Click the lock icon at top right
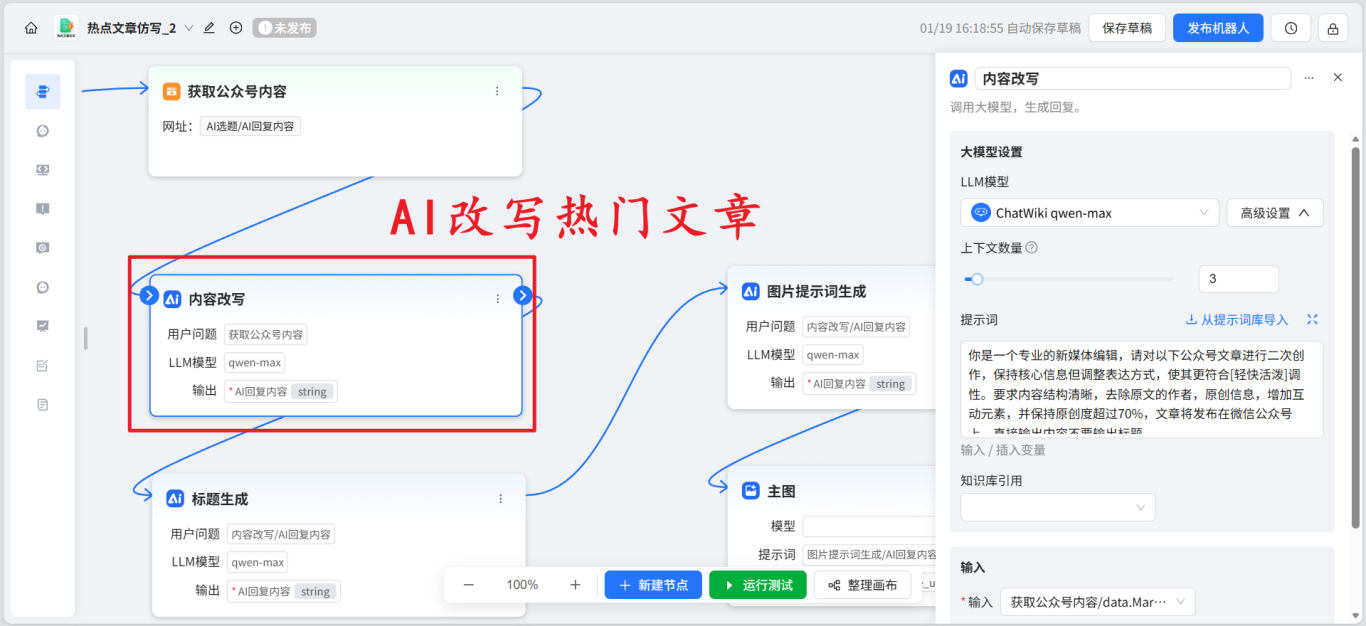The width and height of the screenshot is (1366, 626). (1332, 27)
